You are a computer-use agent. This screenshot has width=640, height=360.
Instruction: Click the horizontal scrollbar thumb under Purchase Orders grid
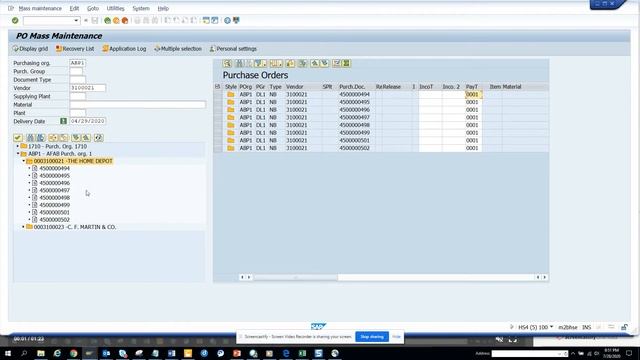pos(296,277)
